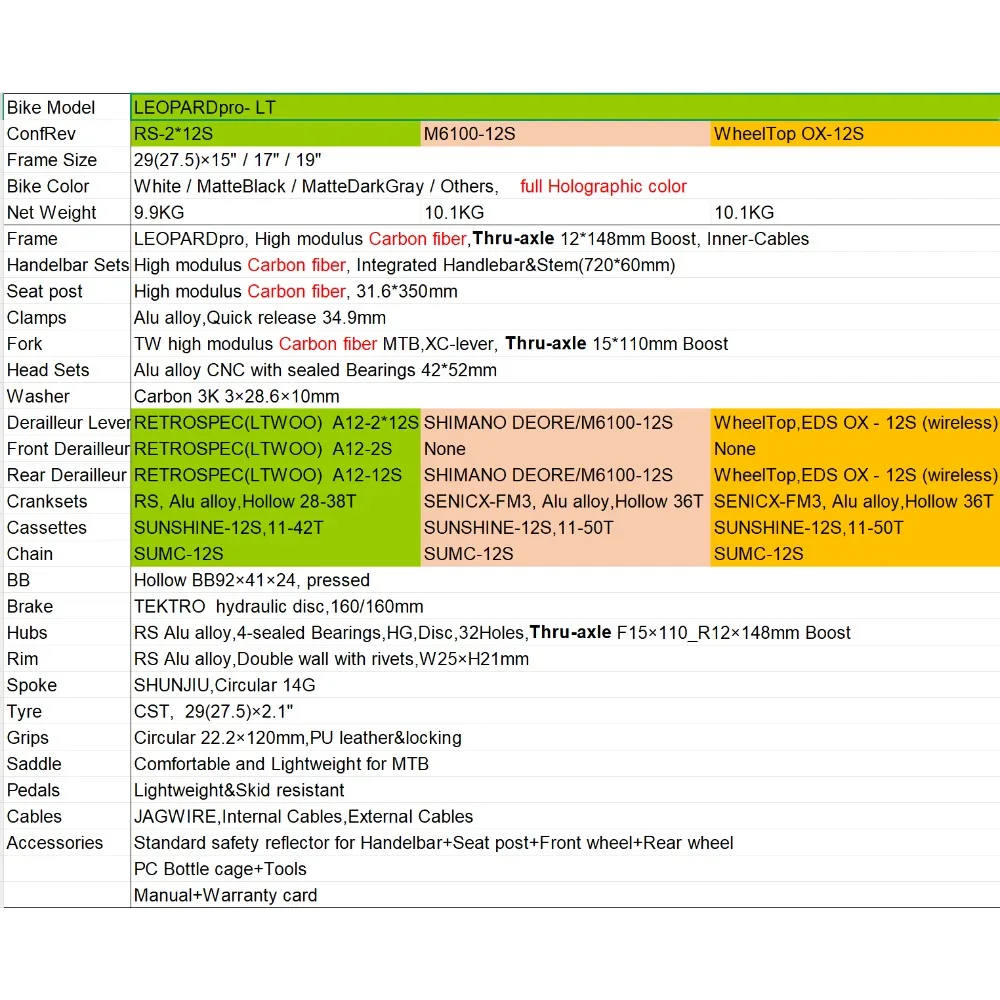The width and height of the screenshot is (1000, 1000).
Task: Select the orange 'SUNSHINE-12S,11-50T' cassette cell
Action: click(x=855, y=527)
